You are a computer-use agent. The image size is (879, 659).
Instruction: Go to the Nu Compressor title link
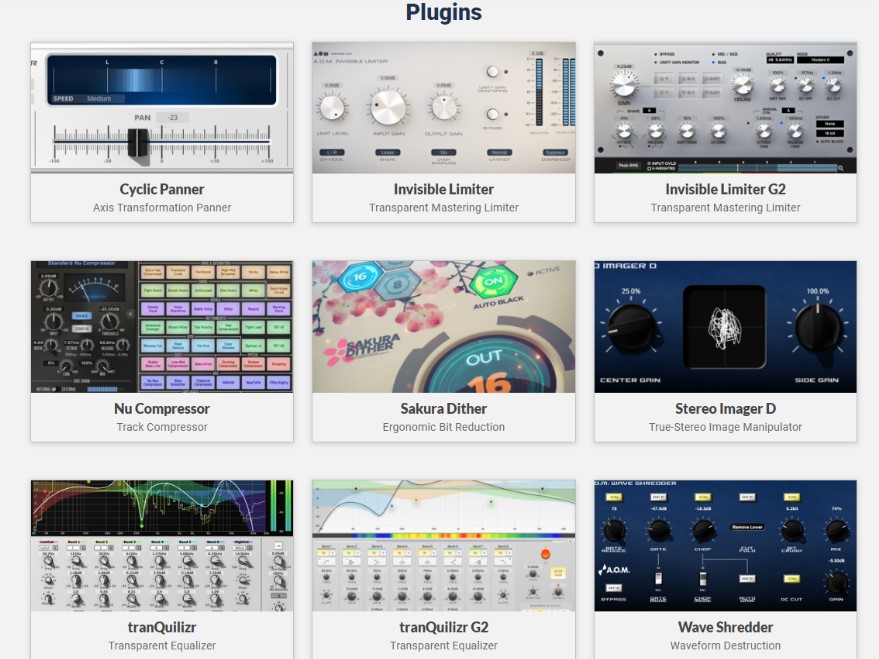coord(161,408)
